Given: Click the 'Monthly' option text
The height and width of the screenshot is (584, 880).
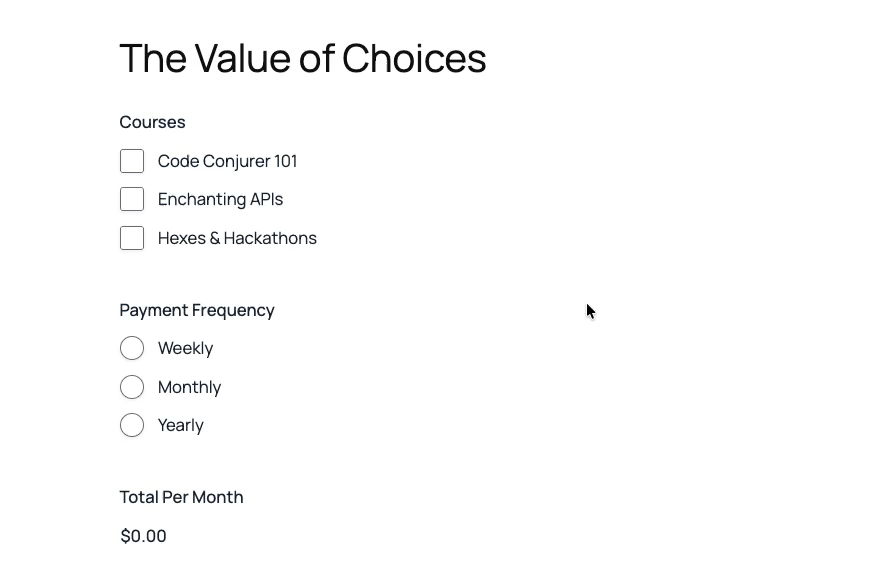Looking at the screenshot, I should tap(189, 387).
